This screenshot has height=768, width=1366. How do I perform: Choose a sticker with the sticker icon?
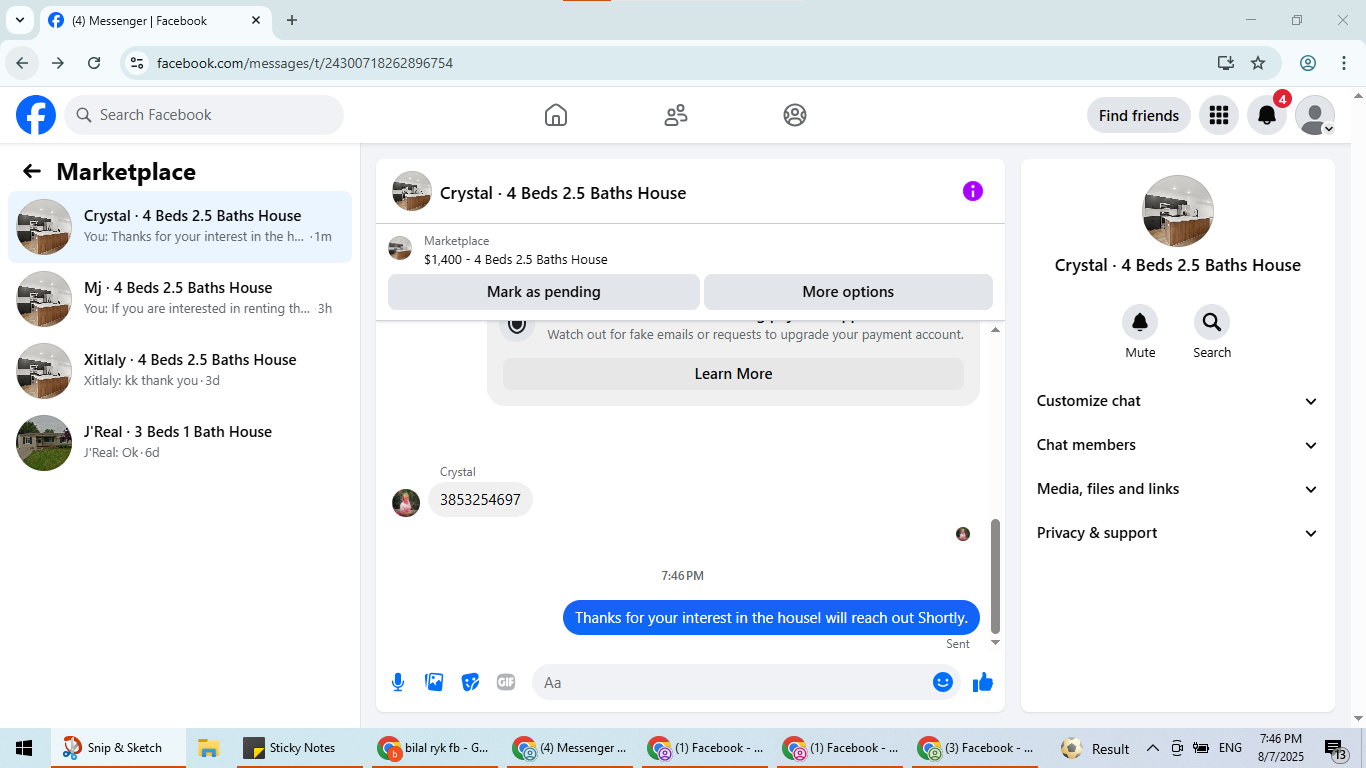(x=470, y=682)
